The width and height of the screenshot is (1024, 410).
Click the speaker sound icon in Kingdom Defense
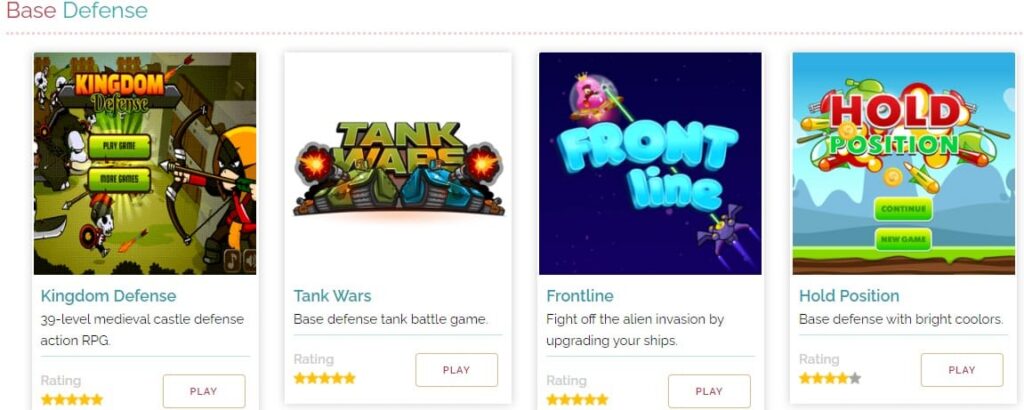click(x=249, y=261)
